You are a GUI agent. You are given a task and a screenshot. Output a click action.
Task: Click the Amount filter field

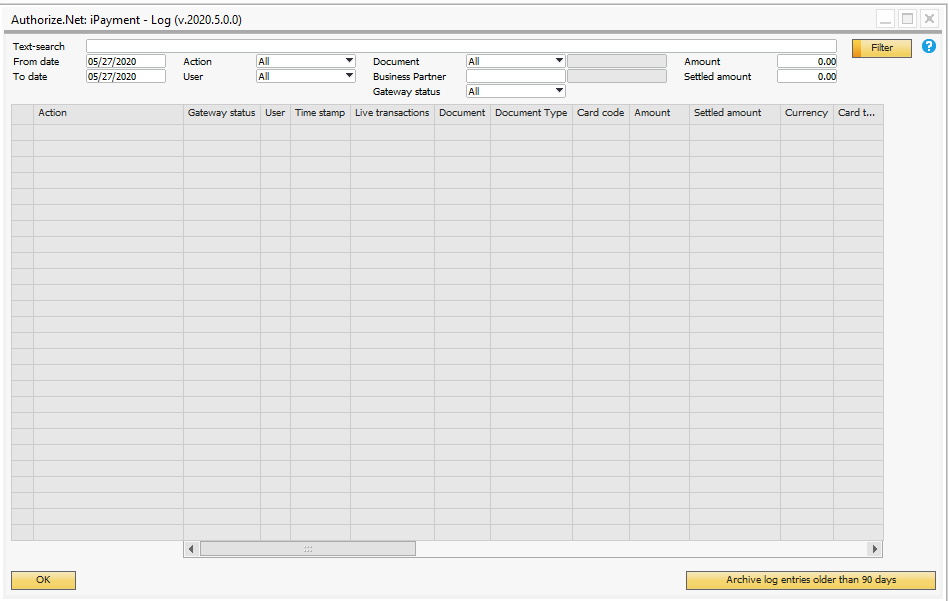[x=807, y=61]
